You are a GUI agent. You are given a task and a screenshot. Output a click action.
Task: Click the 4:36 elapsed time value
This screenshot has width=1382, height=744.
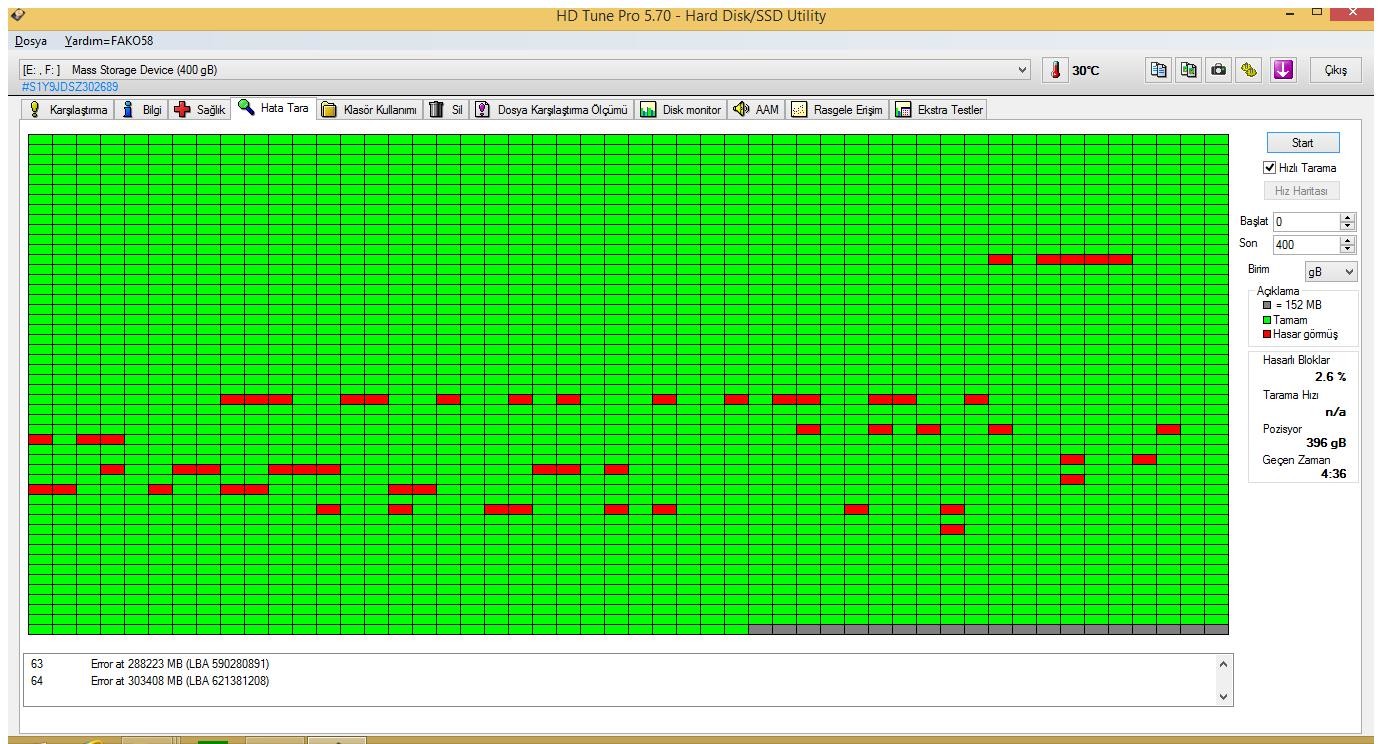(1335, 474)
